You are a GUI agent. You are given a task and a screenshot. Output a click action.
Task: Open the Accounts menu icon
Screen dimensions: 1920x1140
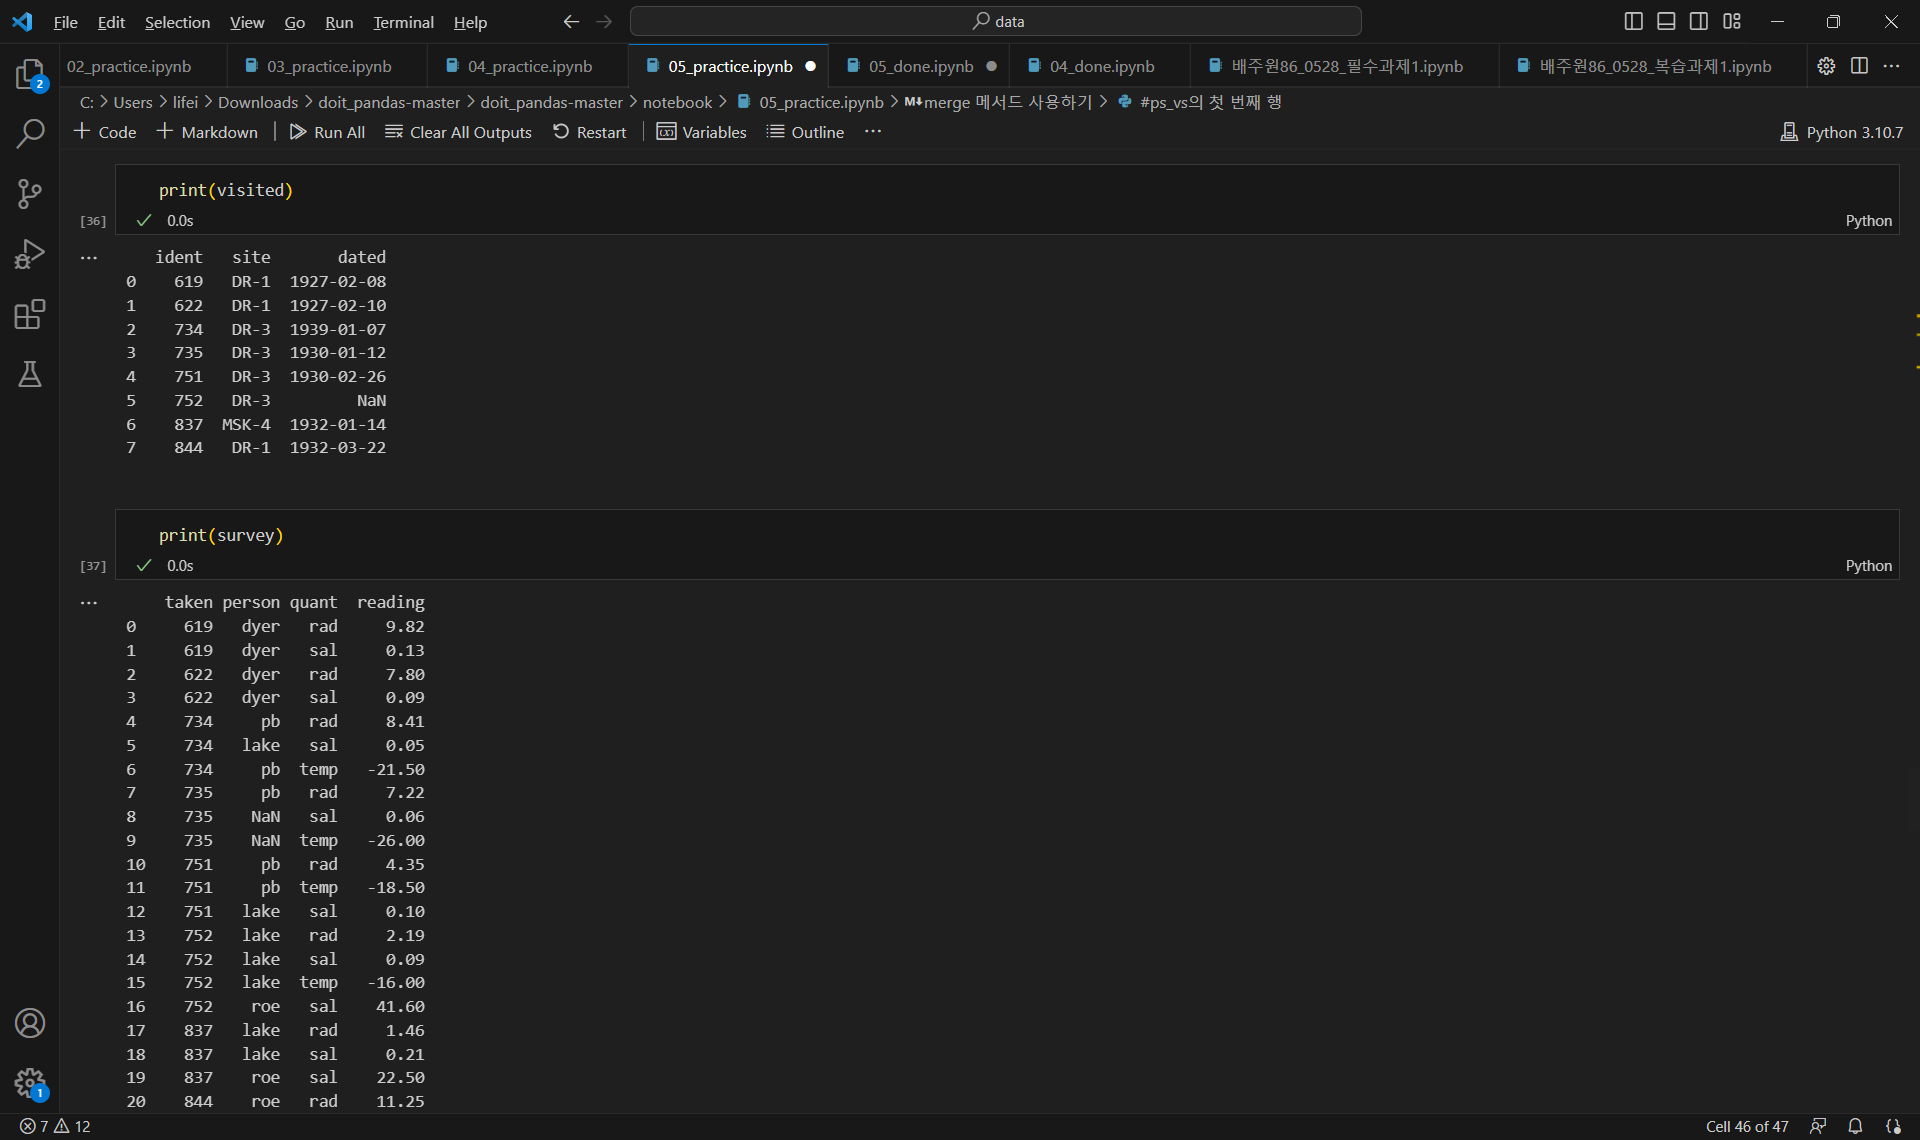30,1023
